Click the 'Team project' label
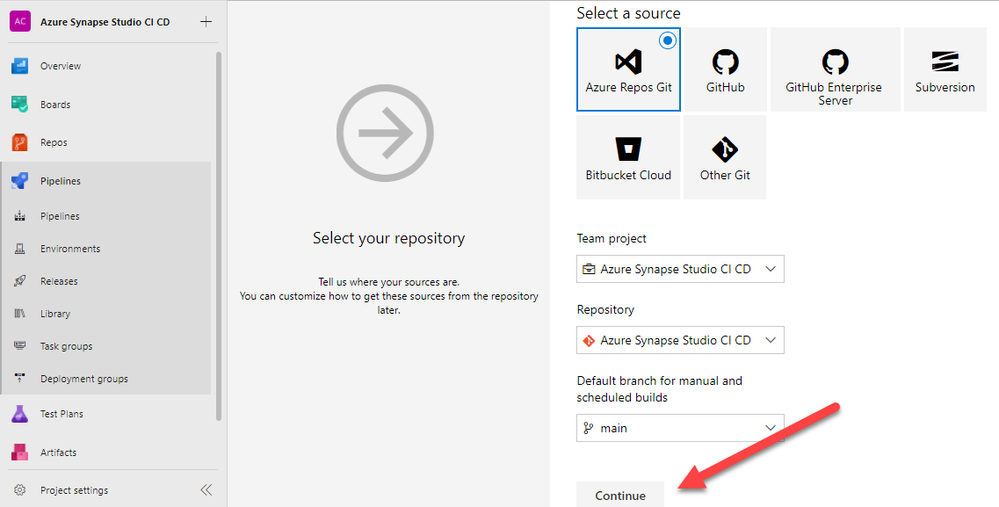Image resolution: width=999 pixels, height=507 pixels. click(x=612, y=239)
